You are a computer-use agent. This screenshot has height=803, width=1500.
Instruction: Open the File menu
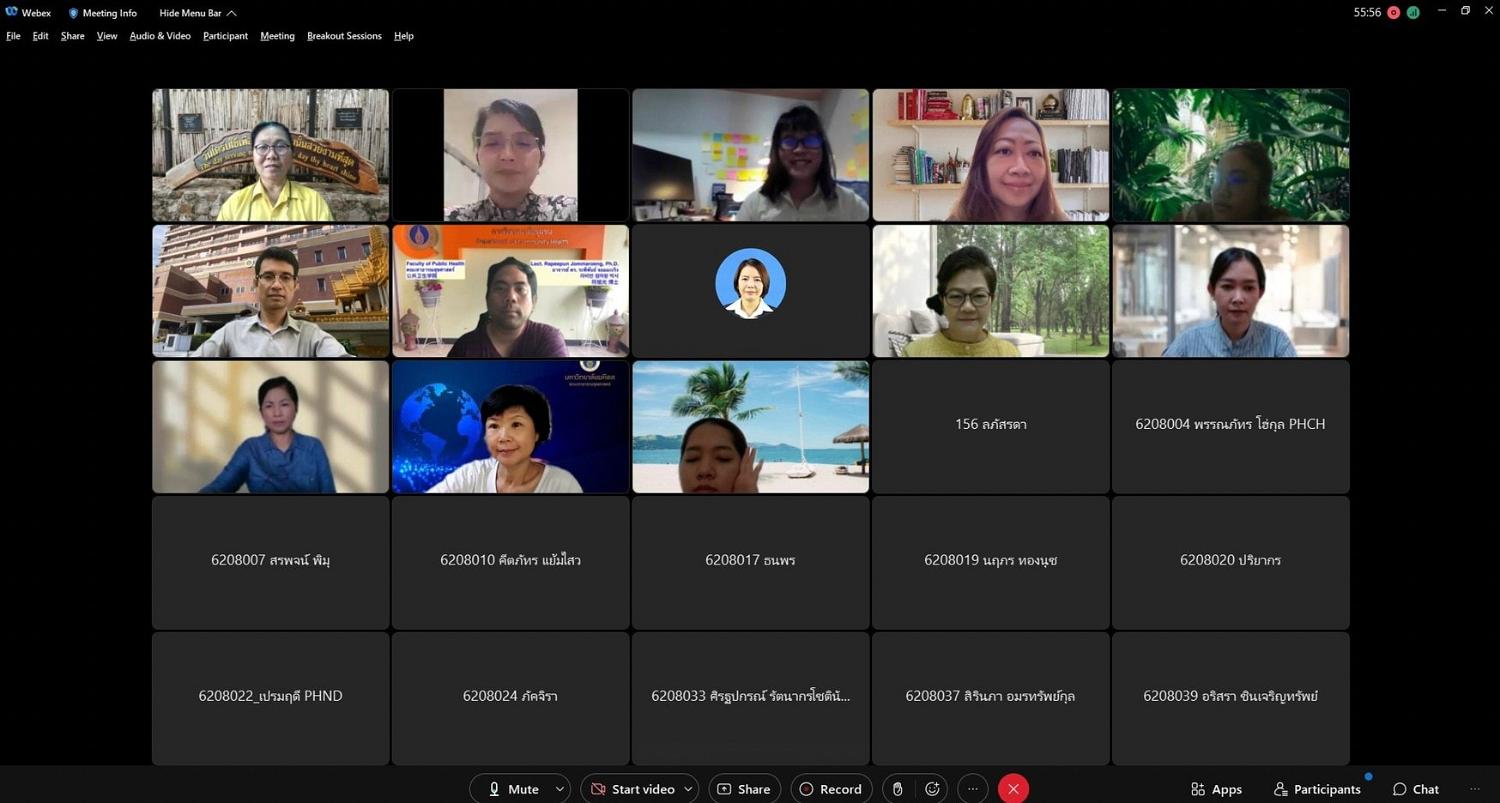13,36
